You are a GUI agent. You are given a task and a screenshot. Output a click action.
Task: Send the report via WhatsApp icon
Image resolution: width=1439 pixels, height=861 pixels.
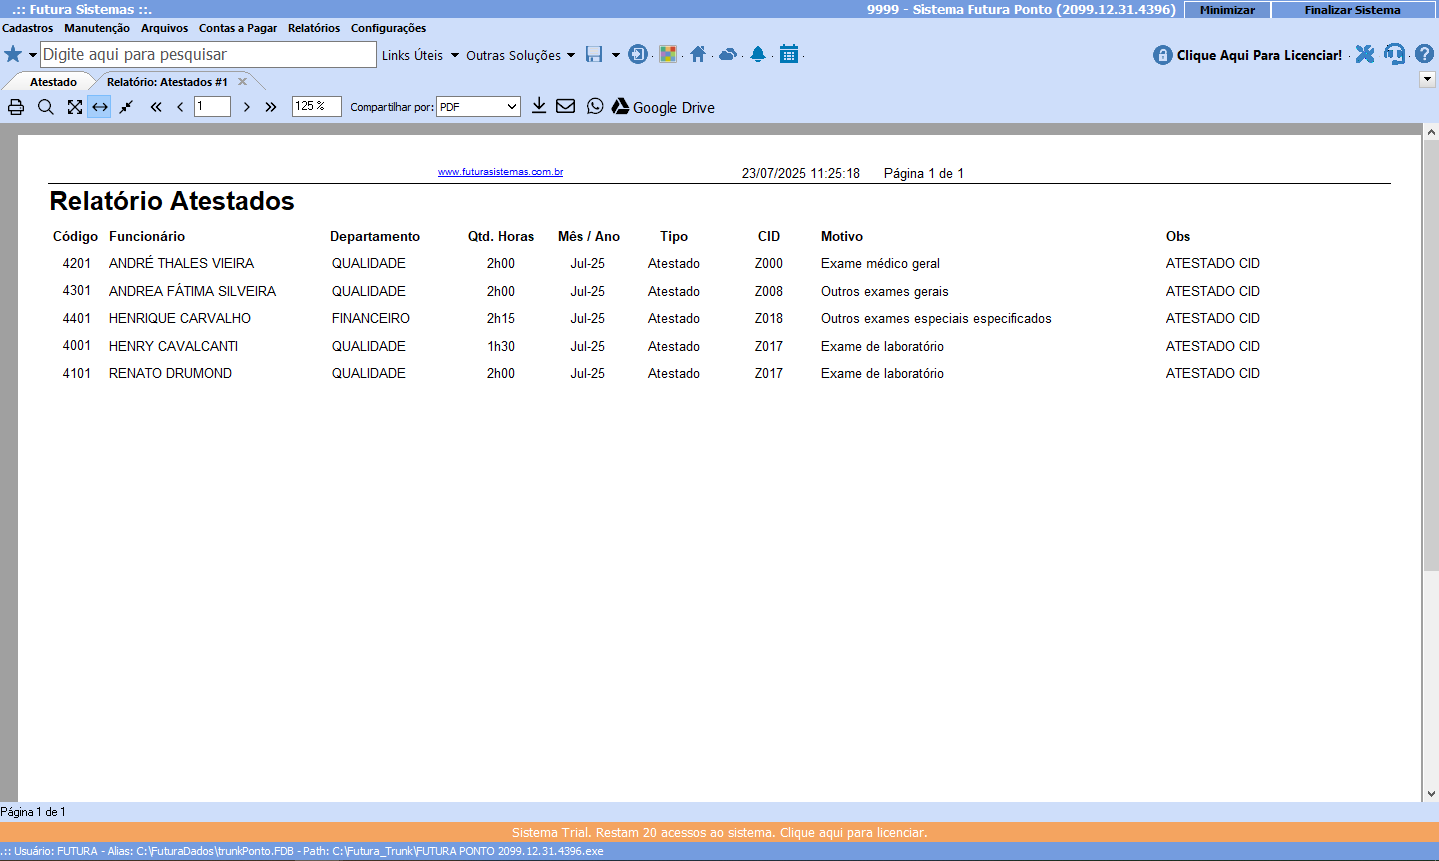(x=595, y=106)
